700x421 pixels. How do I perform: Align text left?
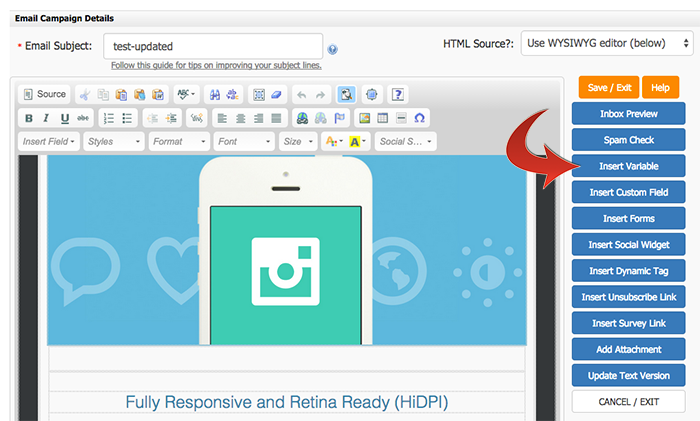(222, 118)
